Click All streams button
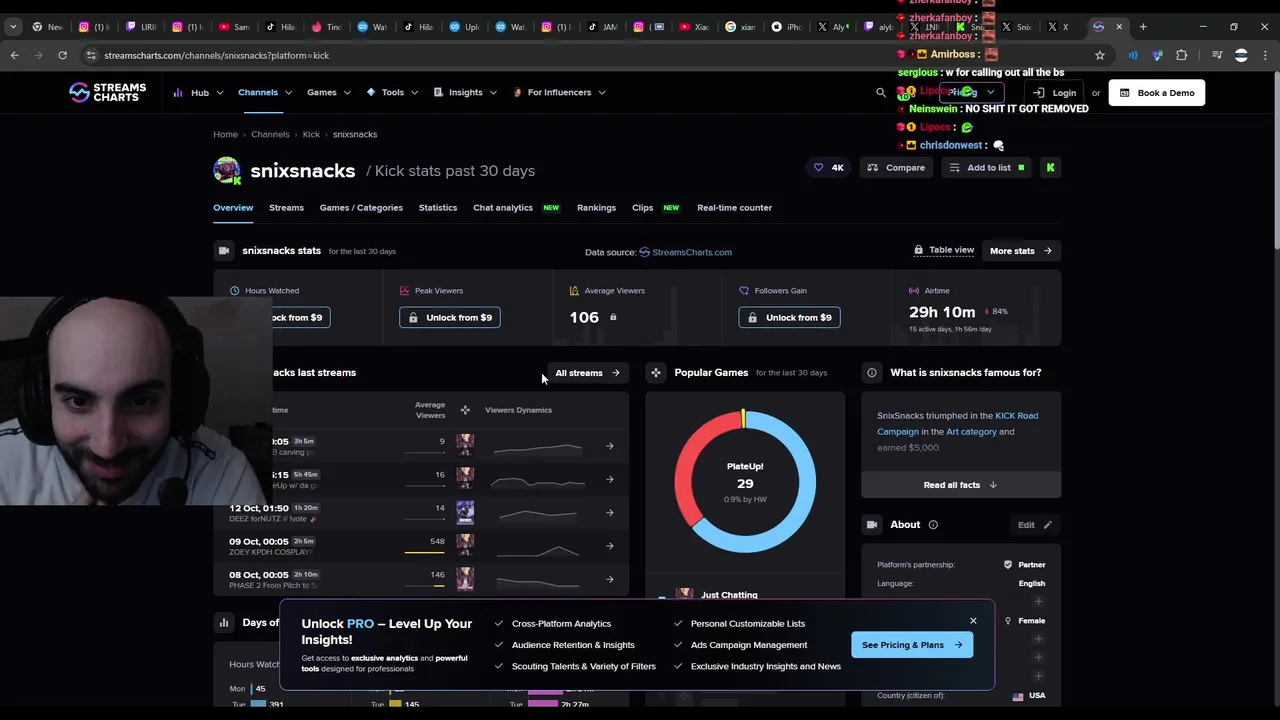Screen dimensions: 1280x720 tap(588, 373)
